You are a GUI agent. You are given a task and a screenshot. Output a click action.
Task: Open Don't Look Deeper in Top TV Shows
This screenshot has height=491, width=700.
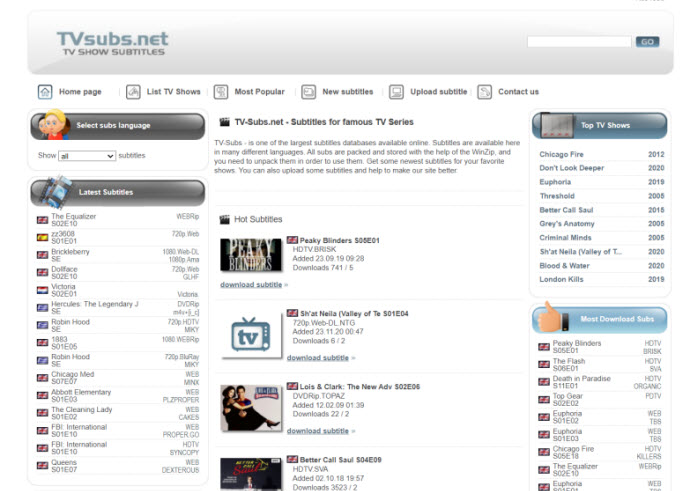[x=571, y=168]
